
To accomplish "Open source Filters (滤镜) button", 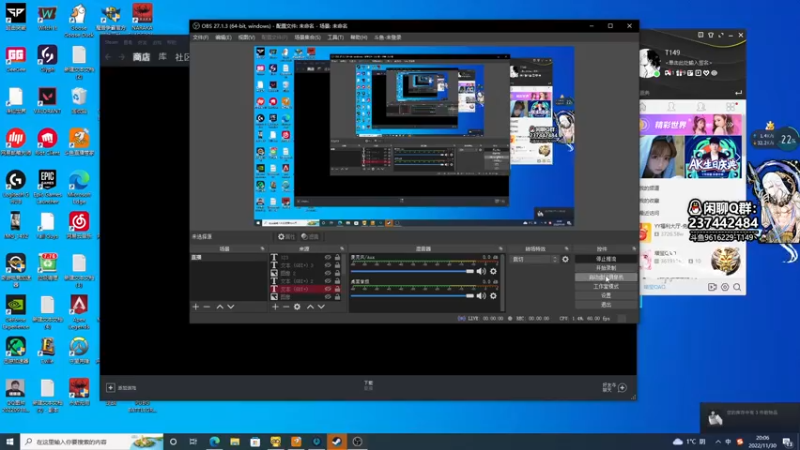I will tap(310, 237).
